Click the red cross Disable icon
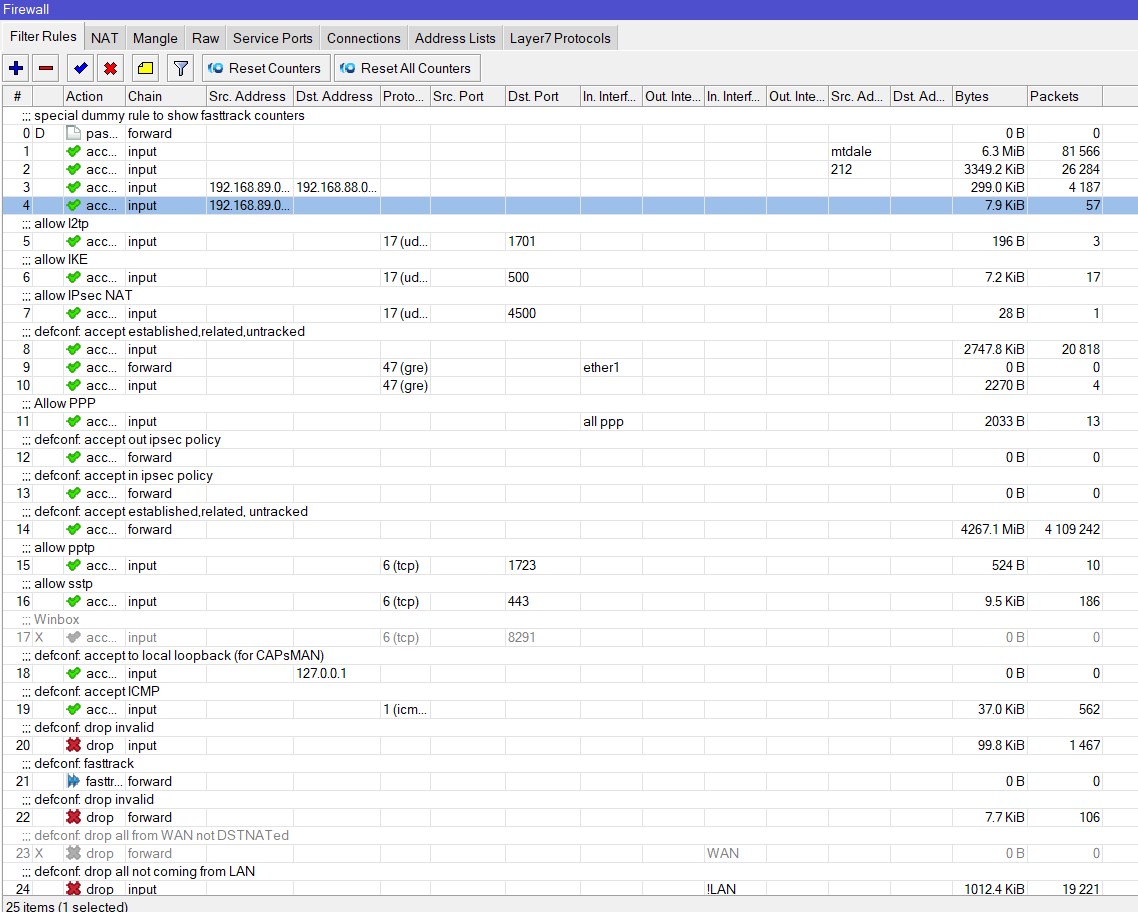 click(110, 68)
